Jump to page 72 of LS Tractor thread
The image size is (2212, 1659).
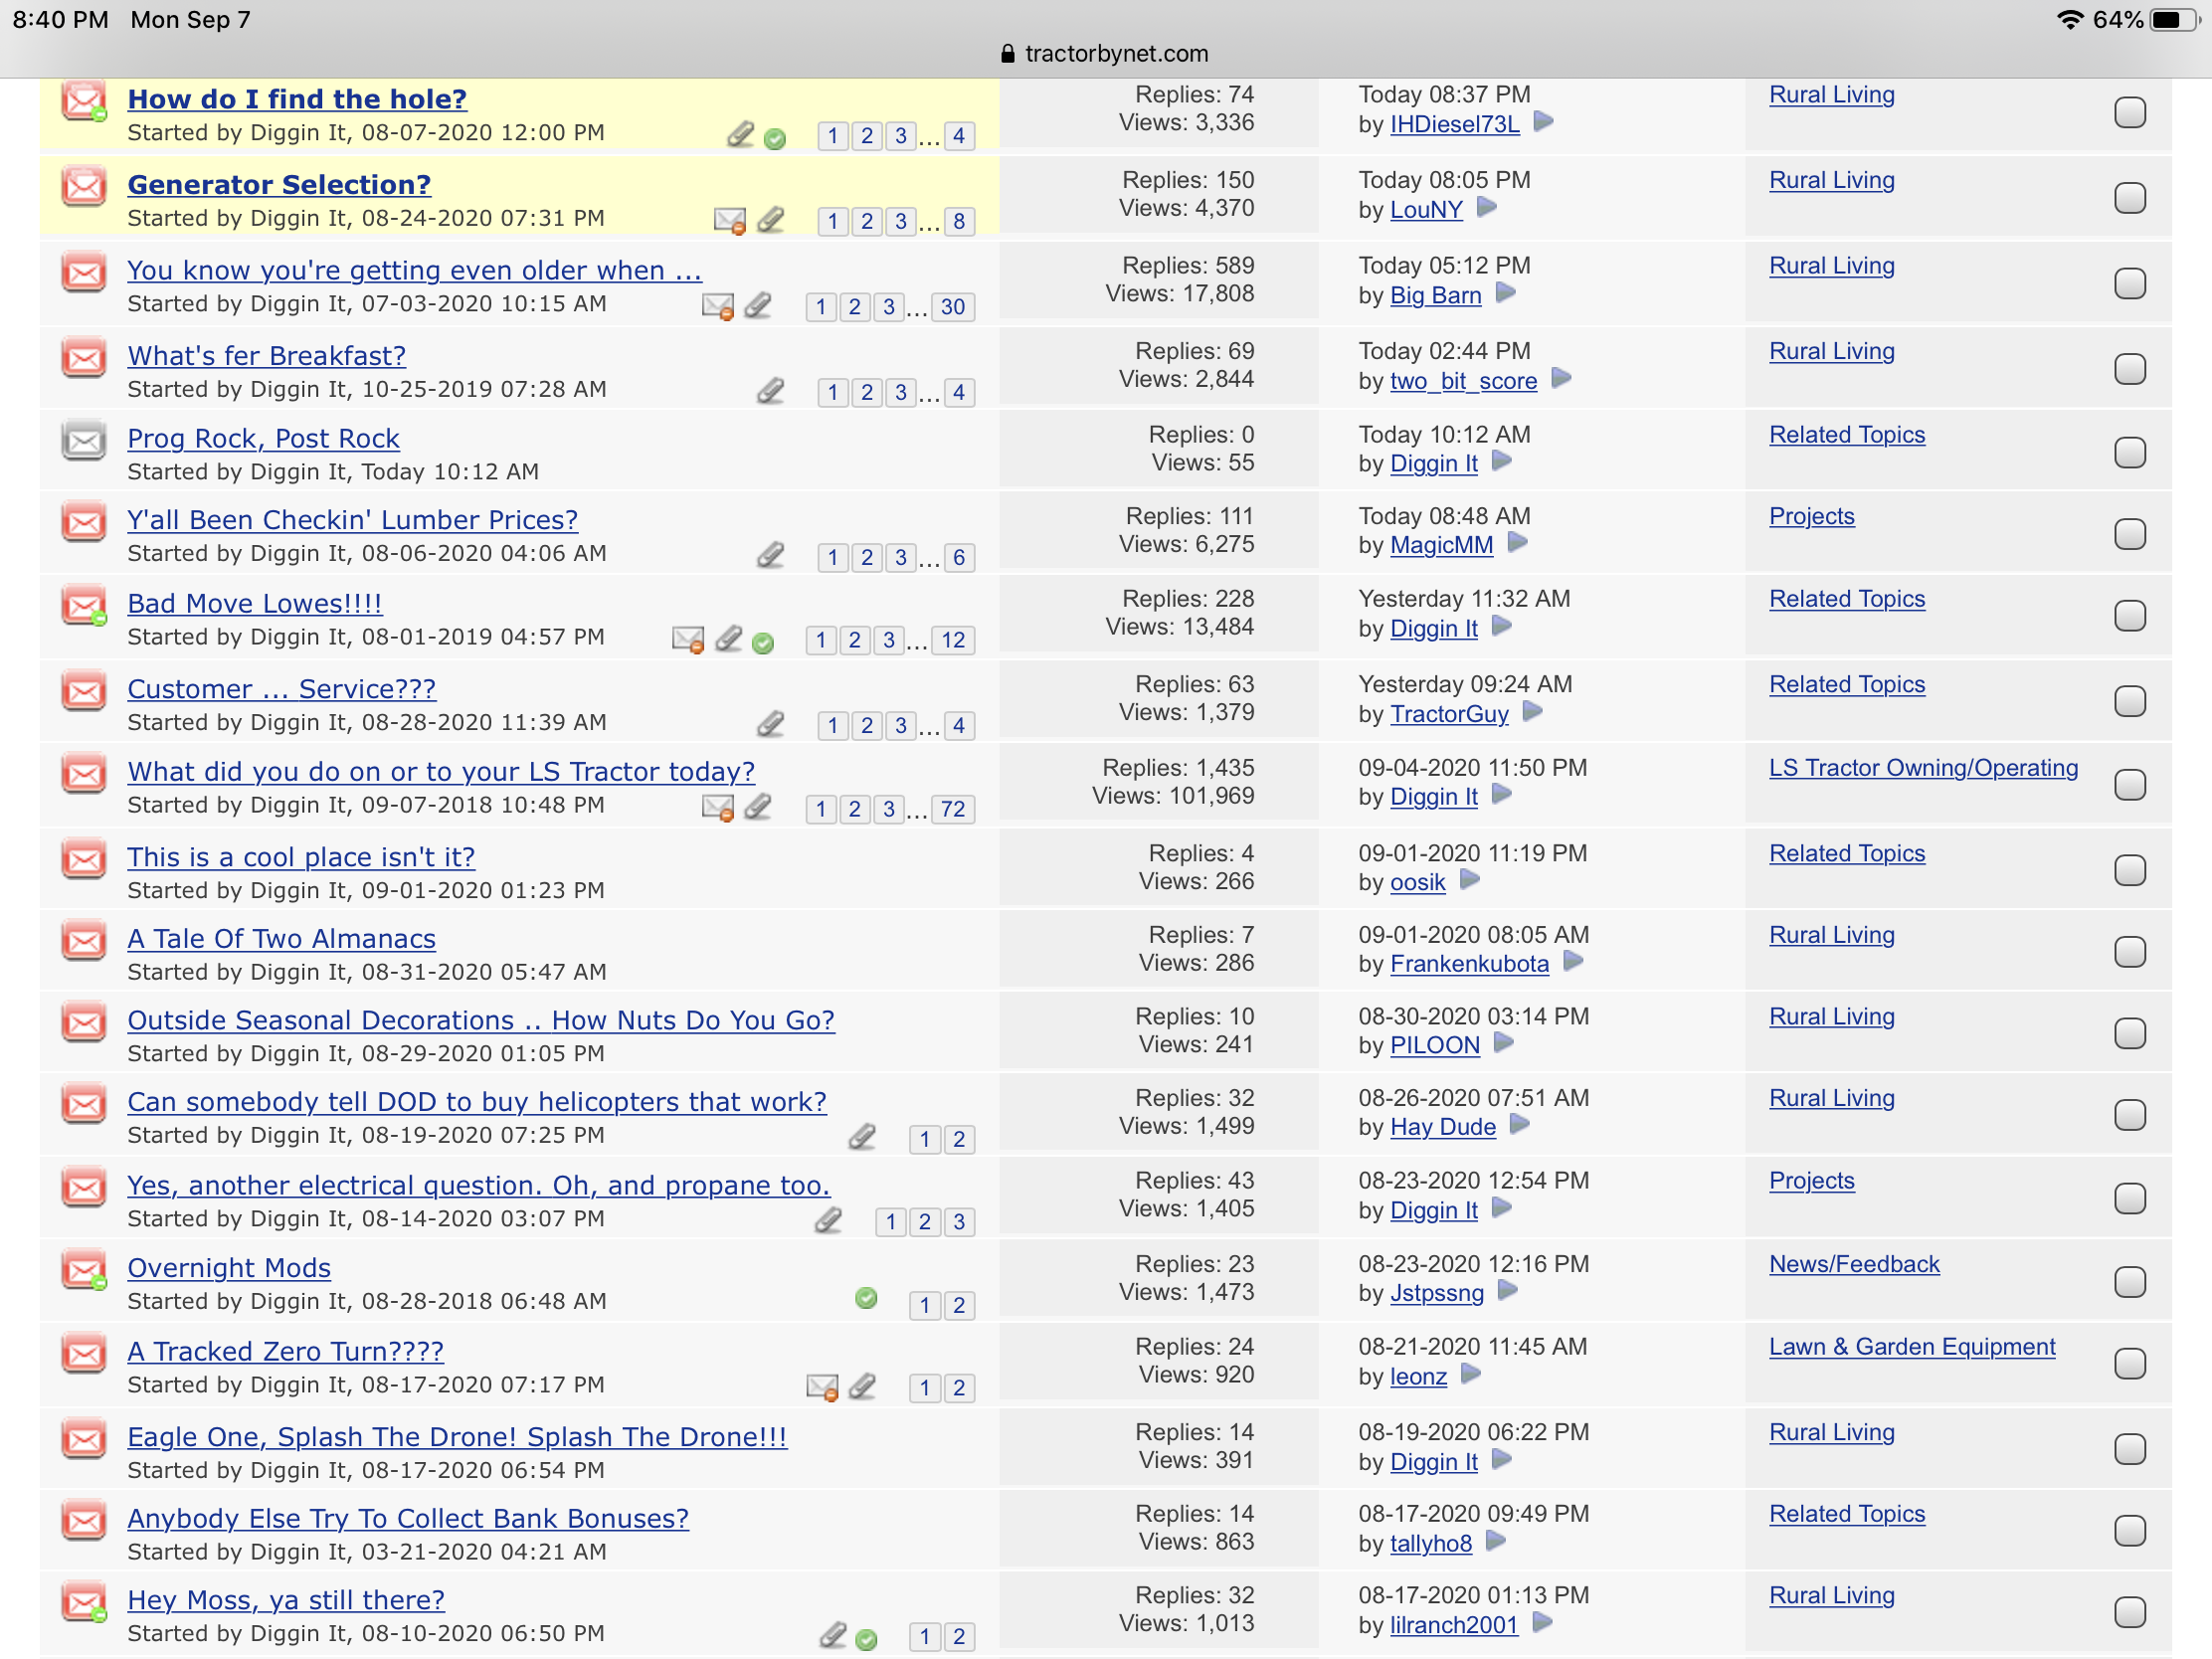tap(952, 809)
